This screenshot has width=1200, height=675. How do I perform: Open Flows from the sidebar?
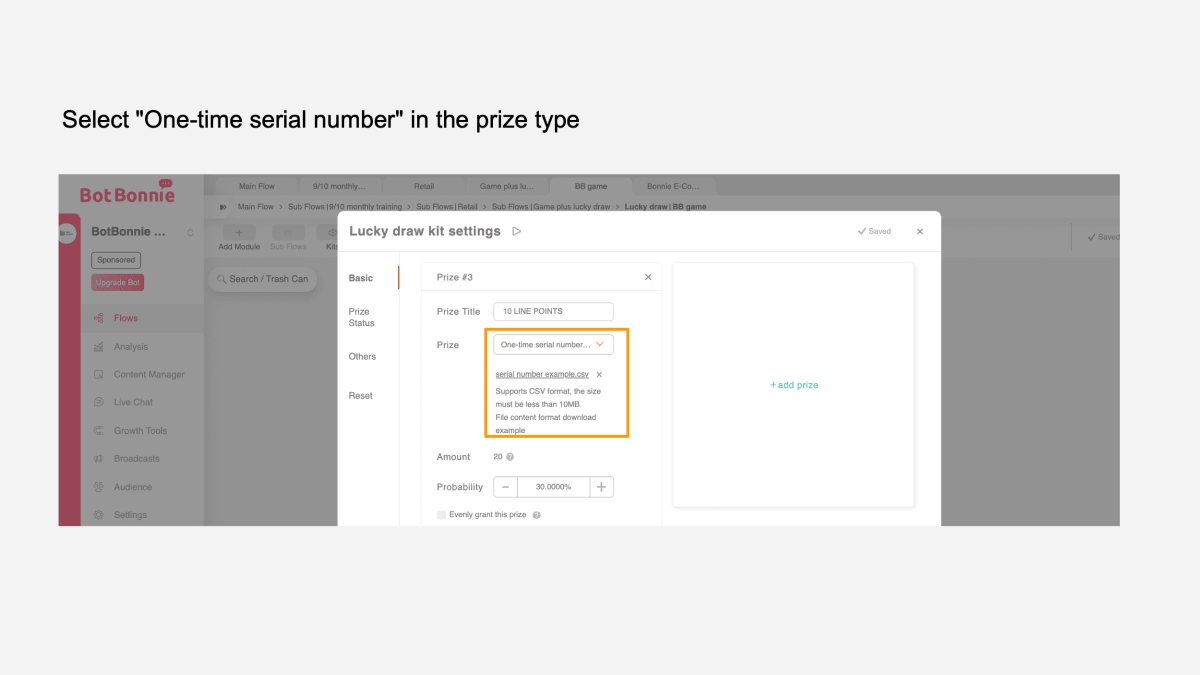pos(125,318)
